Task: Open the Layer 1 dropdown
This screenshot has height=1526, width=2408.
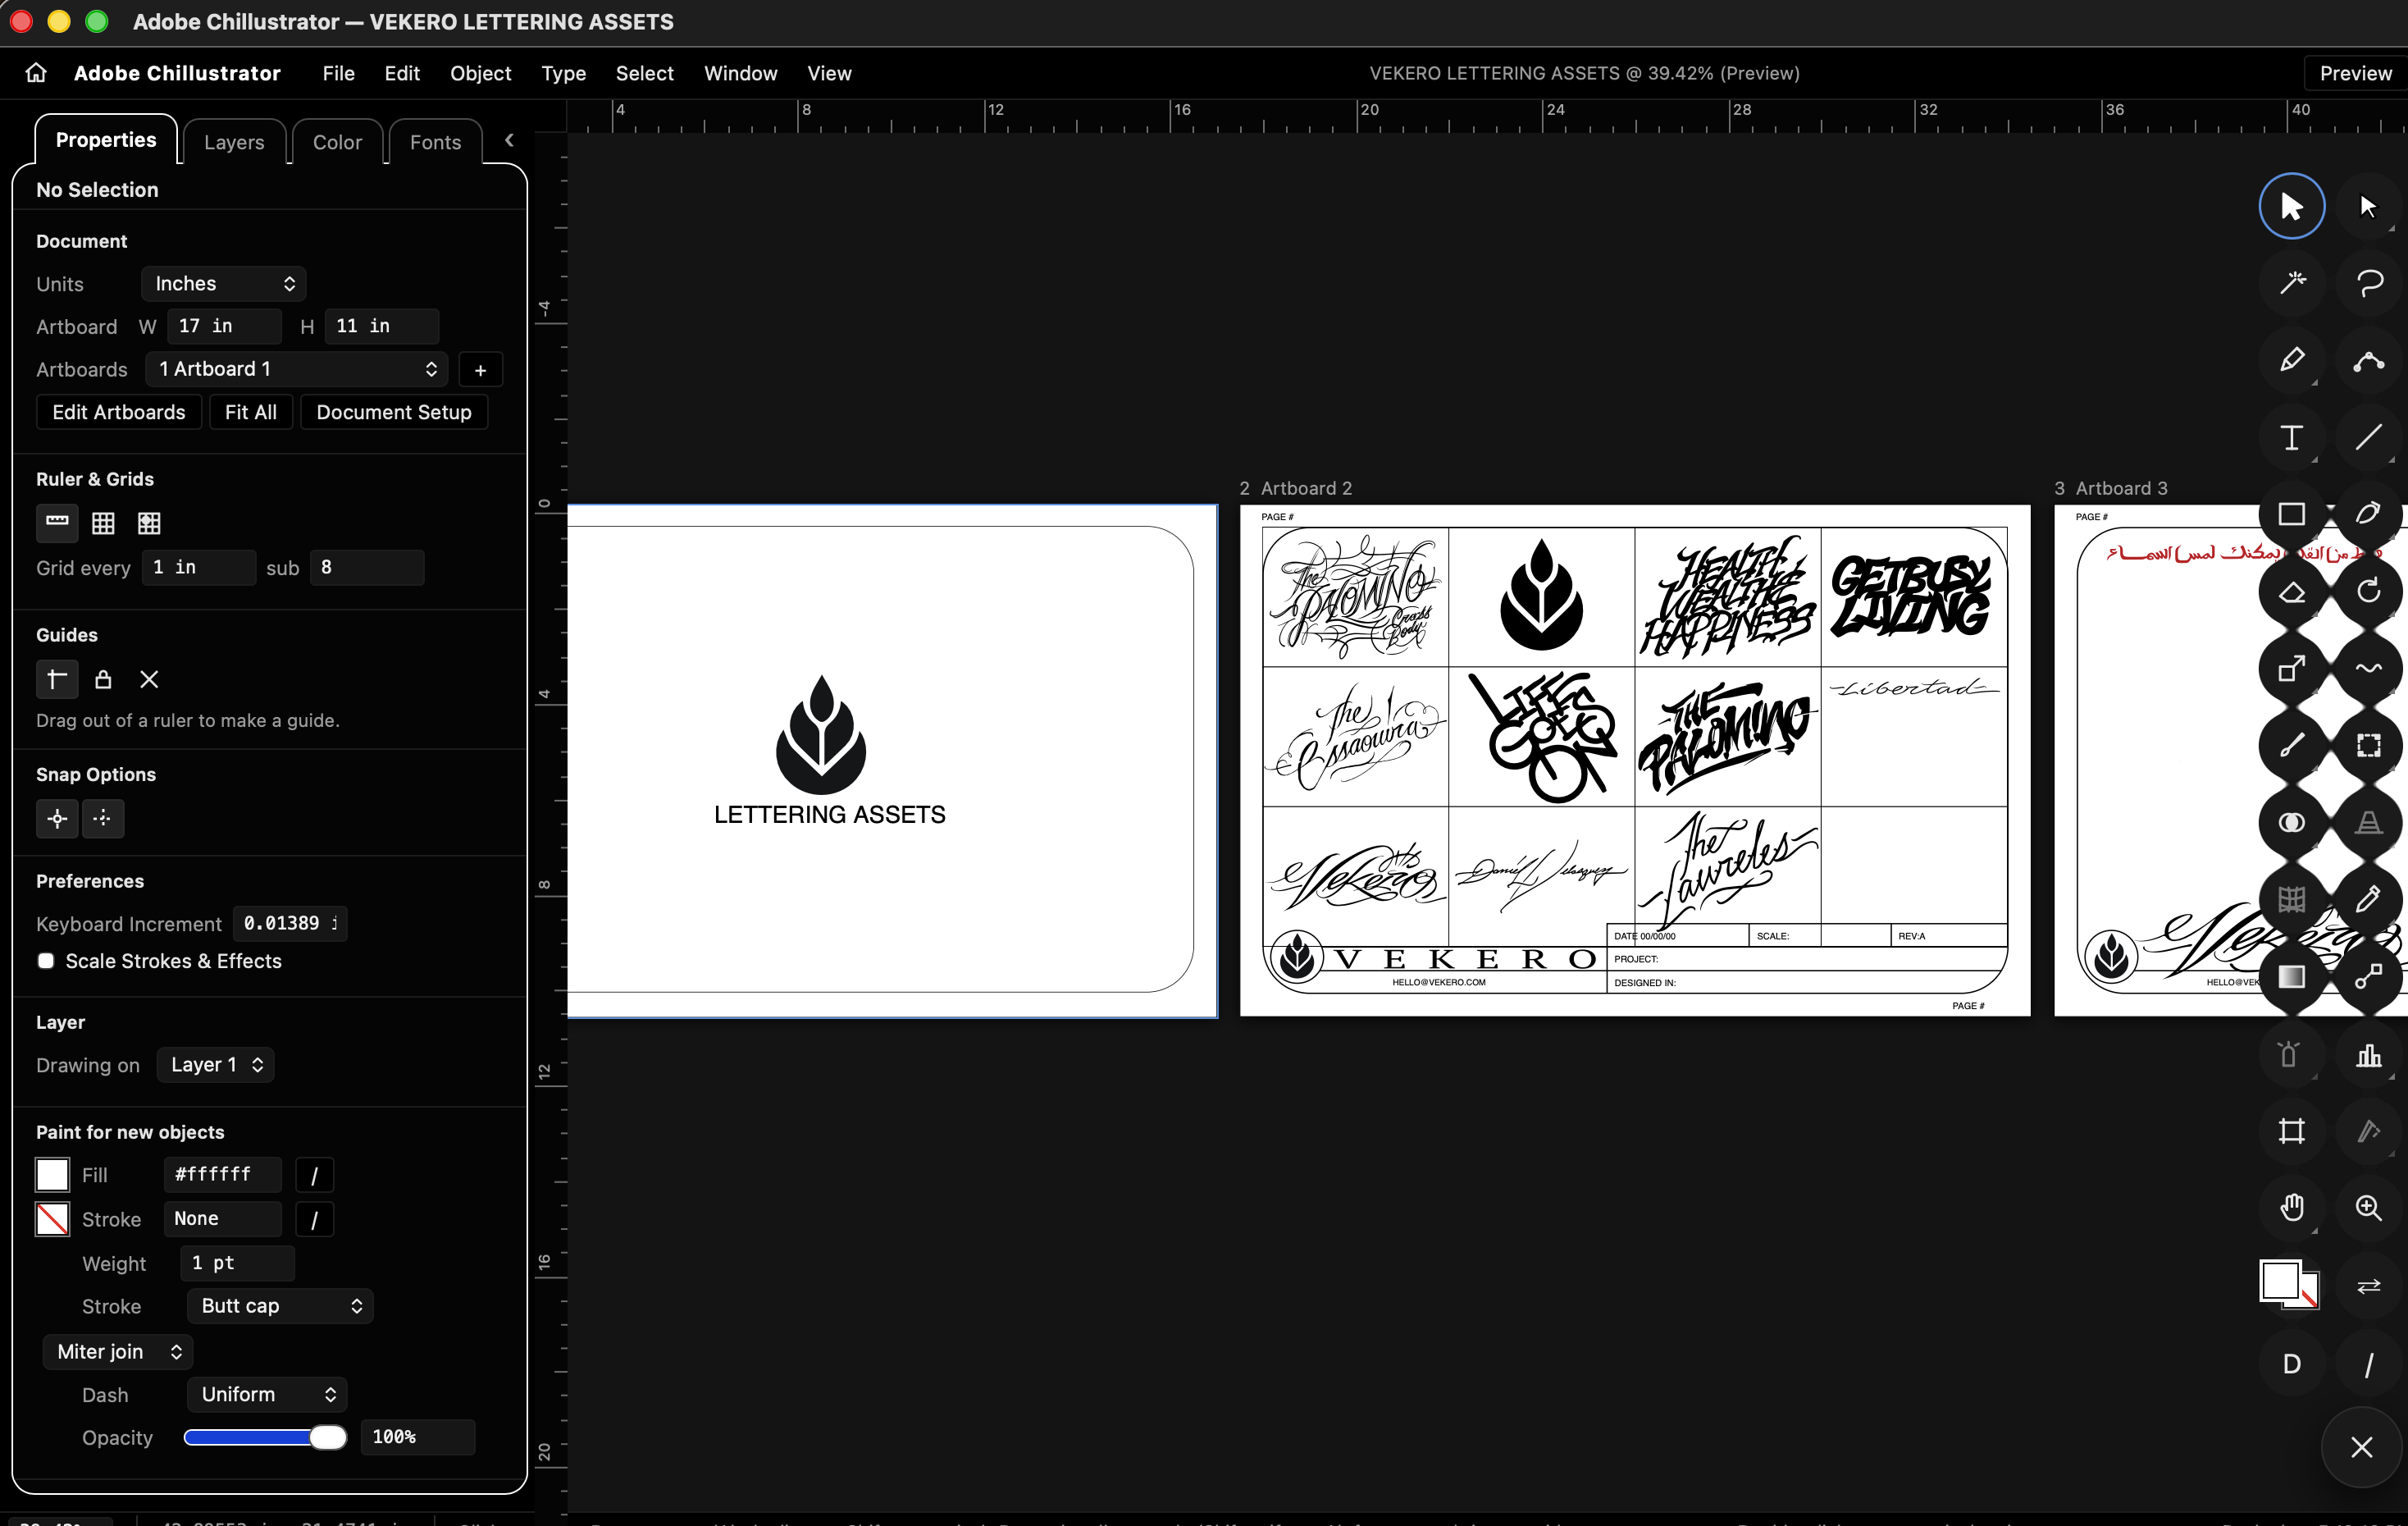Action: 216,1064
